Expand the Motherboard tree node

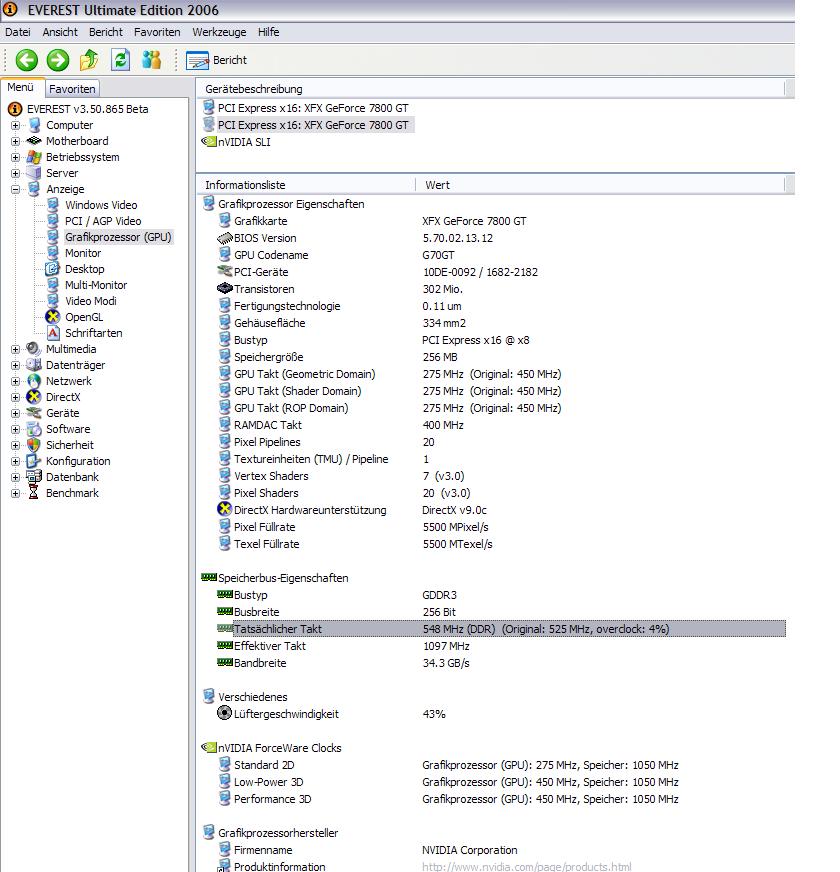16,141
